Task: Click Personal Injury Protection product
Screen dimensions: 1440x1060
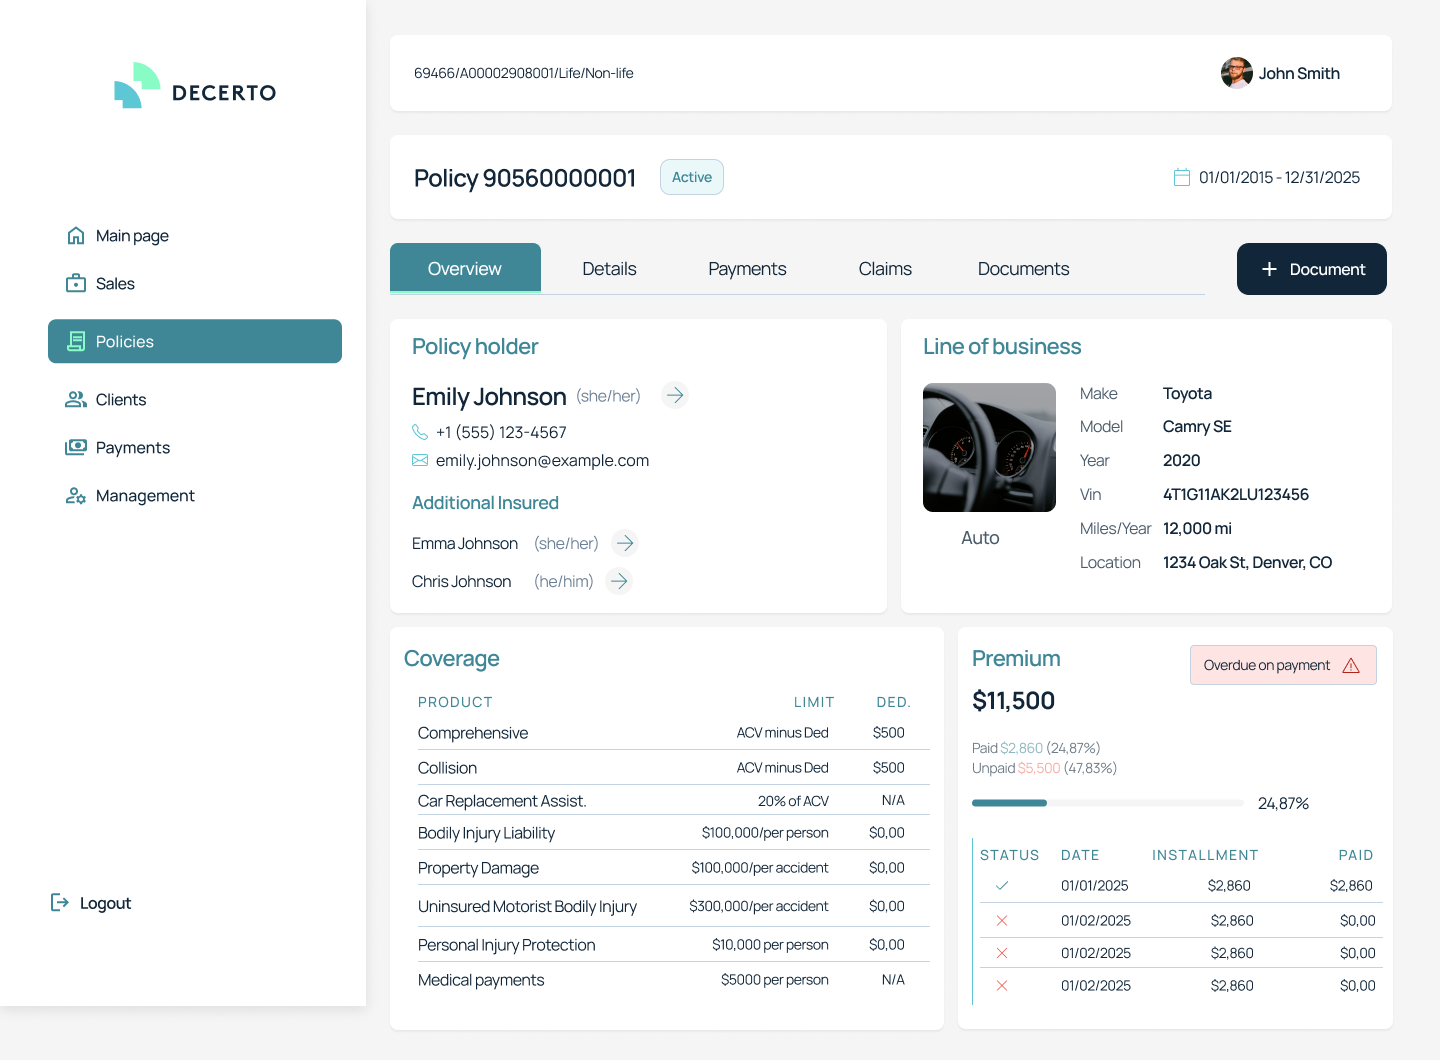Action: tap(506, 945)
